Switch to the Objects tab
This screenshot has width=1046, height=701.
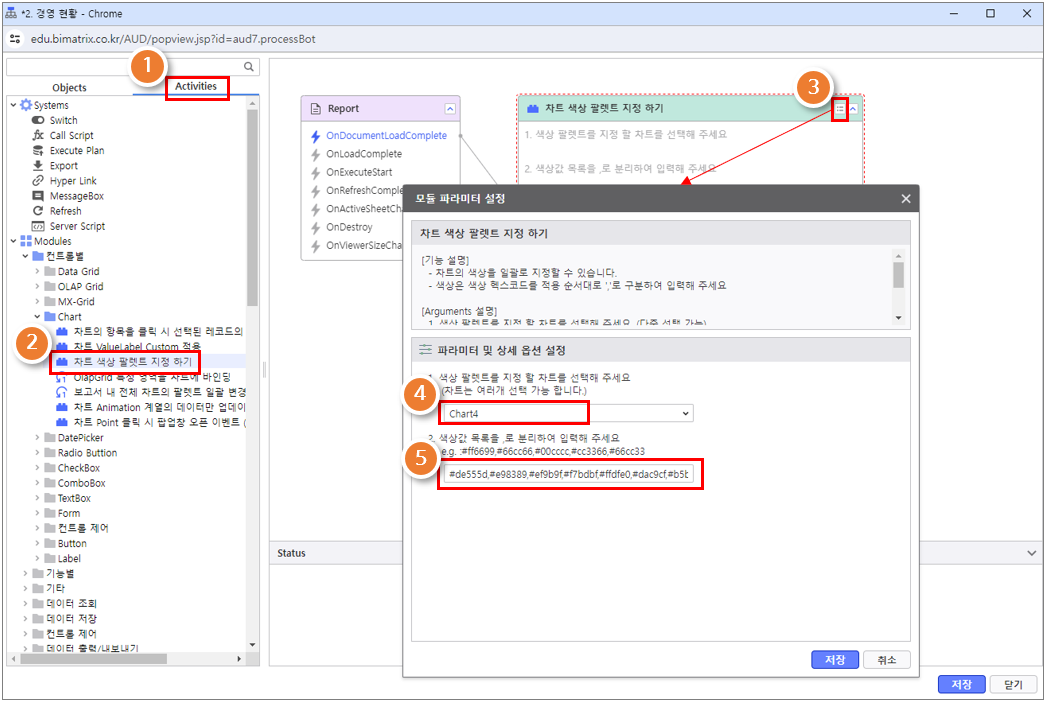pos(69,87)
